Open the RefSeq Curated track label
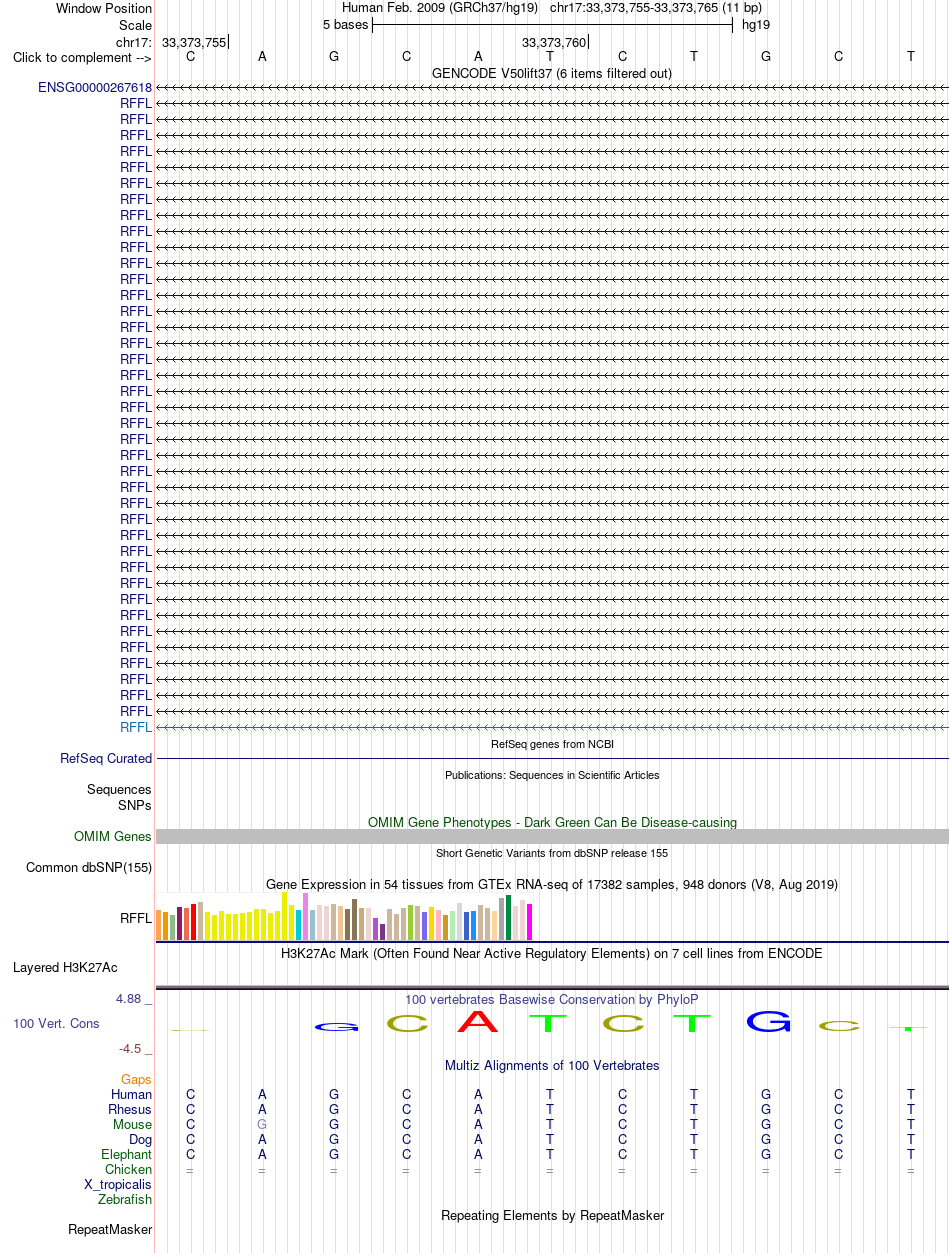The image size is (950, 1253). [106, 759]
